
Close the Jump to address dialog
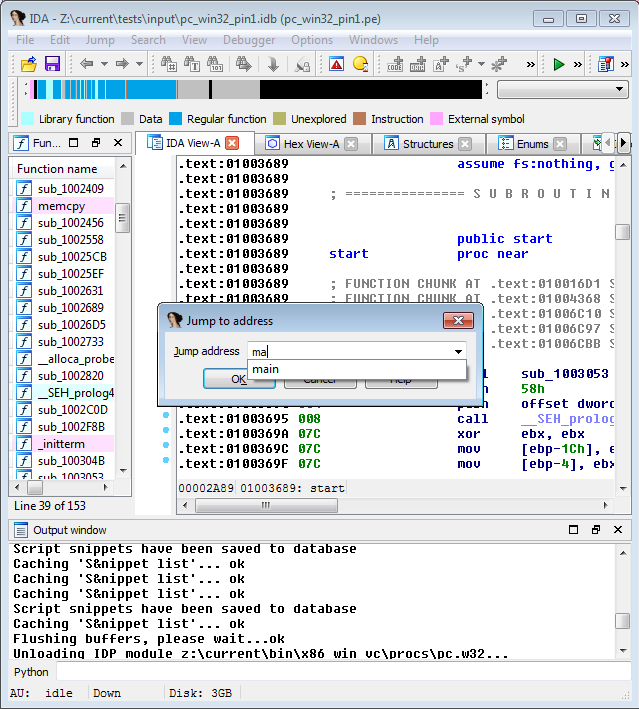click(458, 321)
